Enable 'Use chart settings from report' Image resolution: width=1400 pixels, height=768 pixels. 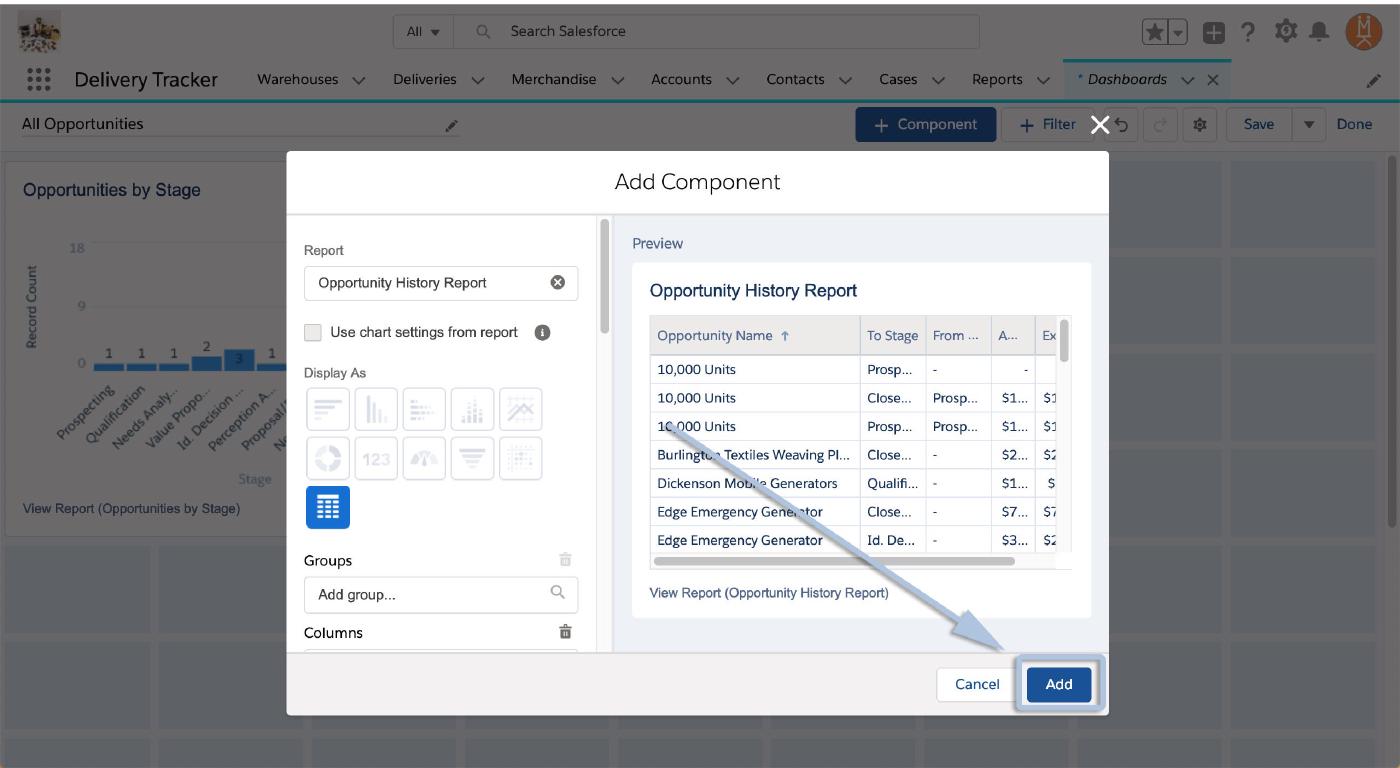(x=314, y=333)
